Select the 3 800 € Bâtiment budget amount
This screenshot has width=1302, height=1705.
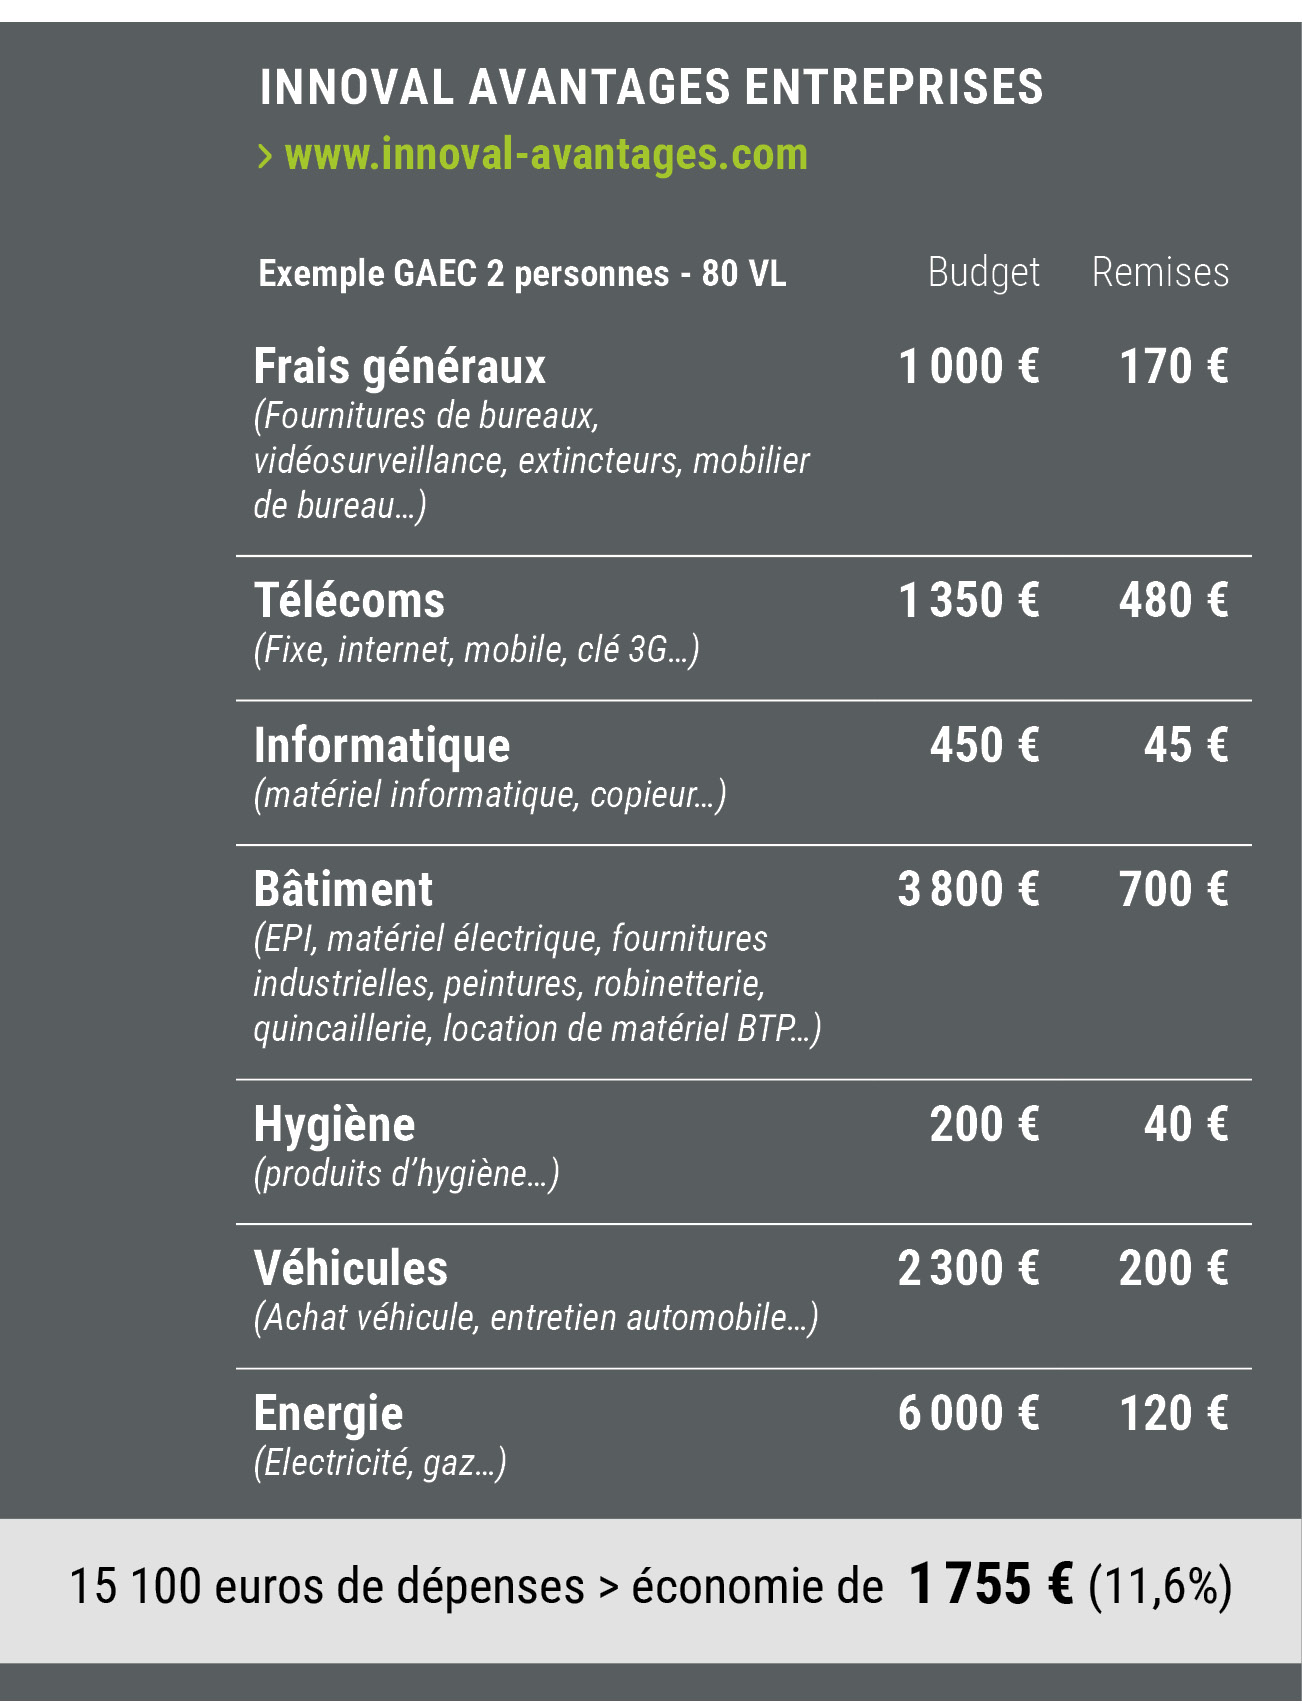[968, 889]
